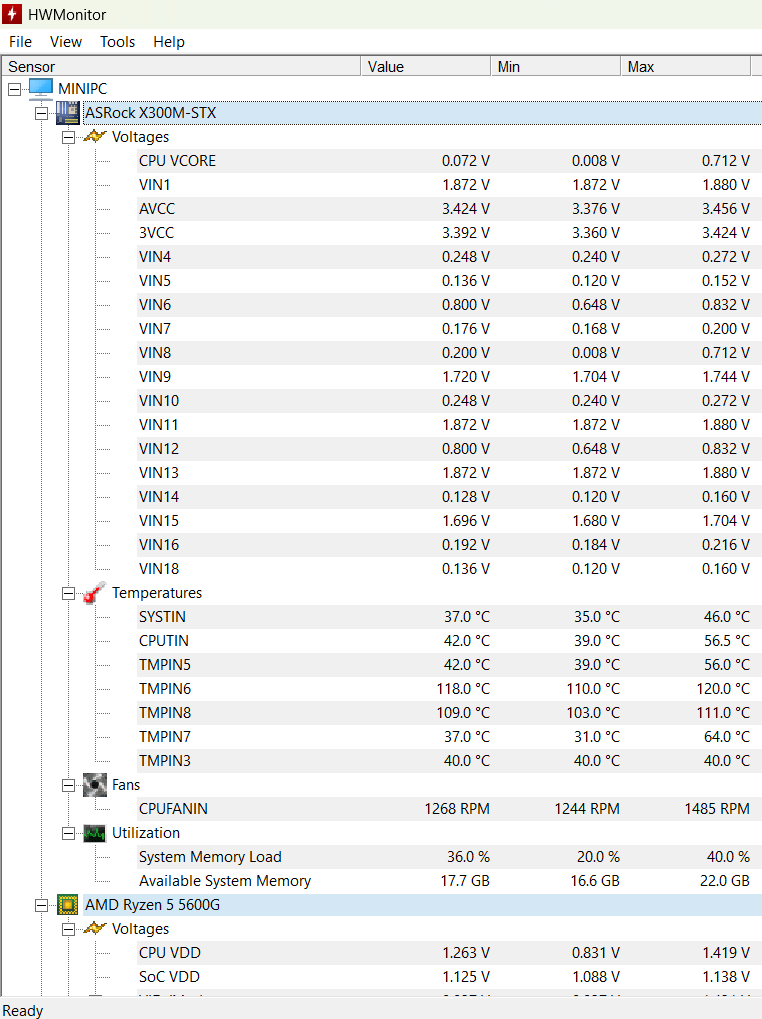Screen dimensions: 762x1019
Task: Click the Fans fan icon
Action: tap(95, 785)
